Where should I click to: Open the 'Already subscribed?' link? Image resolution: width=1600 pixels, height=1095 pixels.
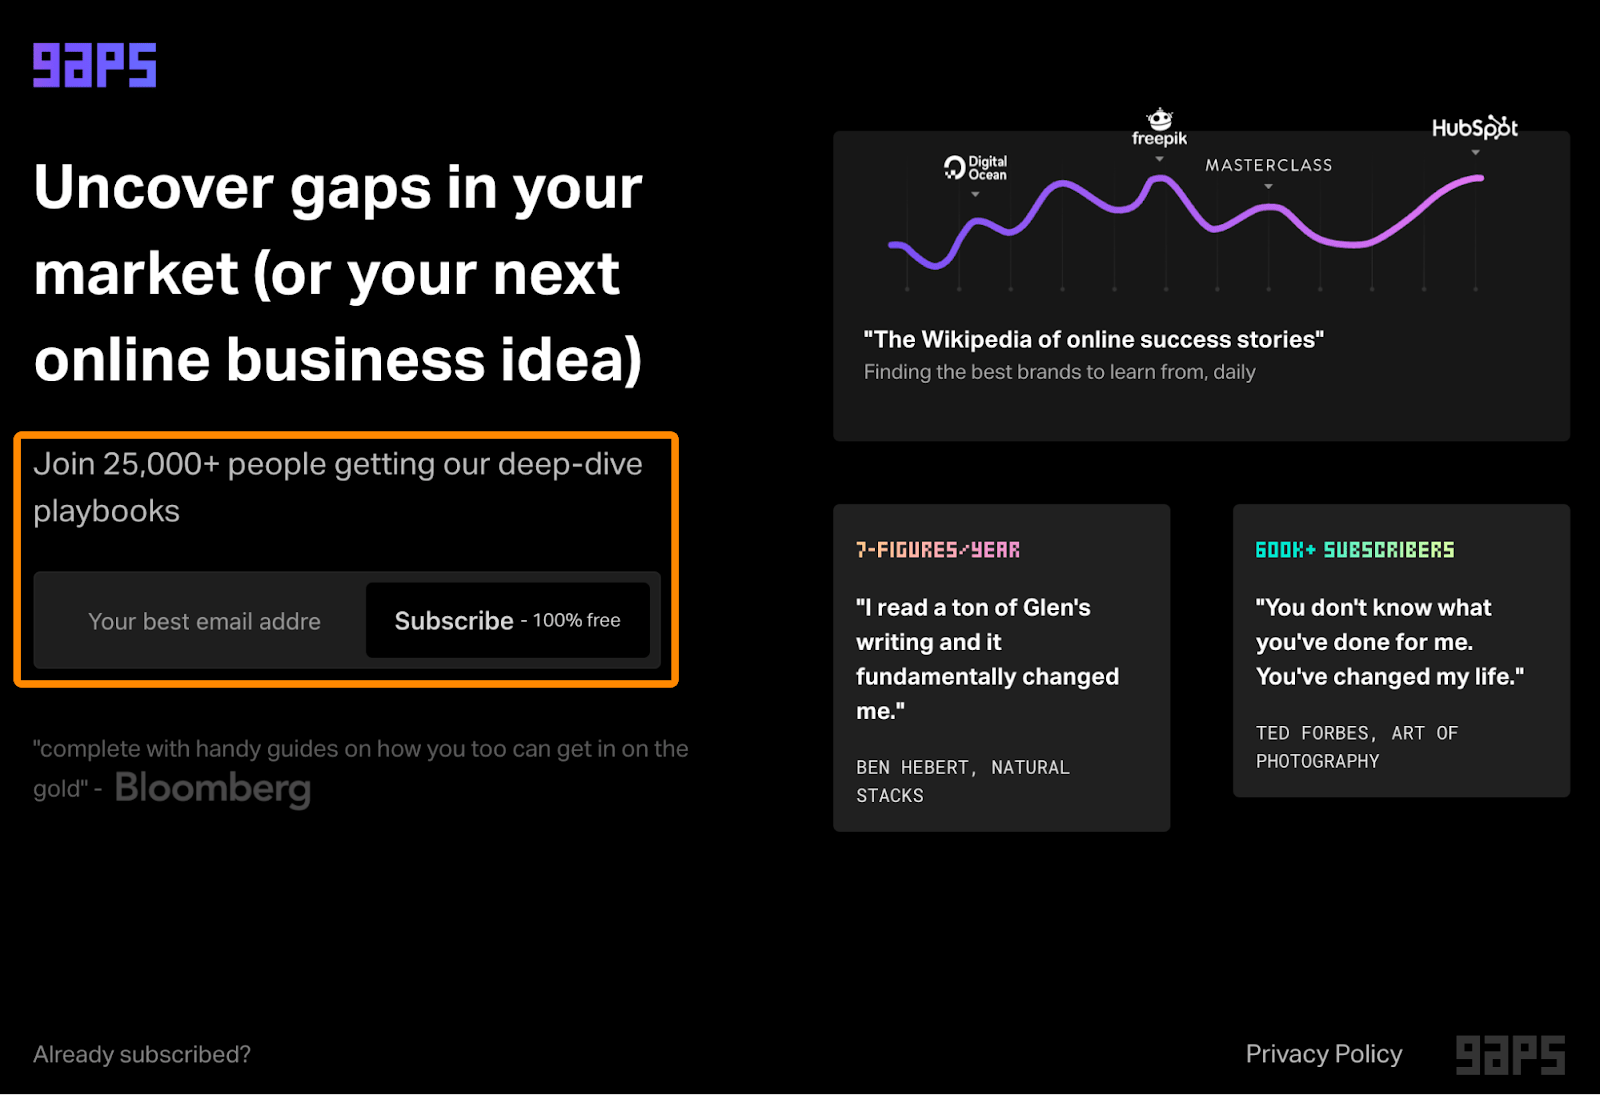click(x=142, y=1054)
